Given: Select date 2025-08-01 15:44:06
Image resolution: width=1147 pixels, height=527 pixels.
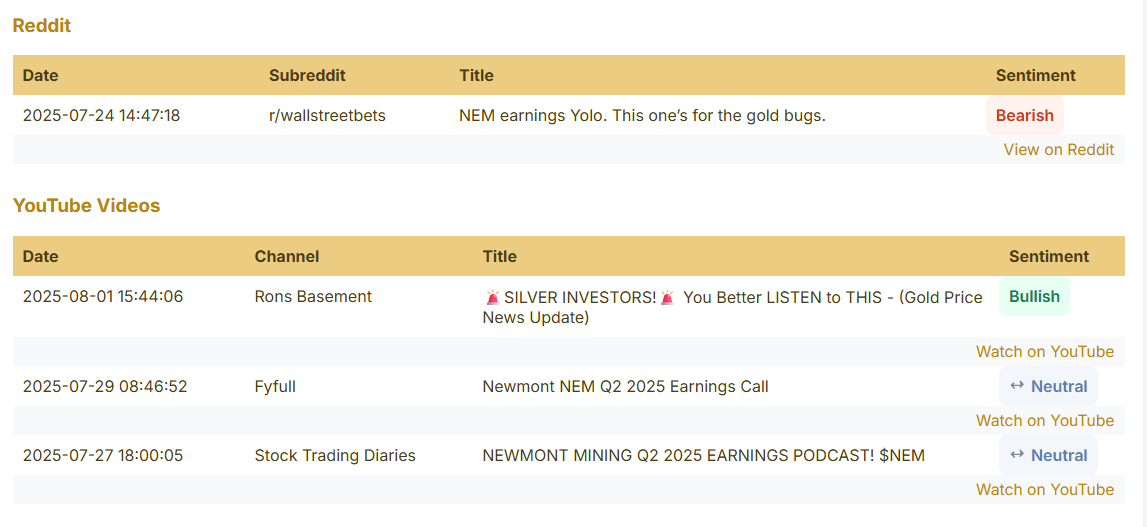Looking at the screenshot, I should pyautogui.click(x=103, y=296).
